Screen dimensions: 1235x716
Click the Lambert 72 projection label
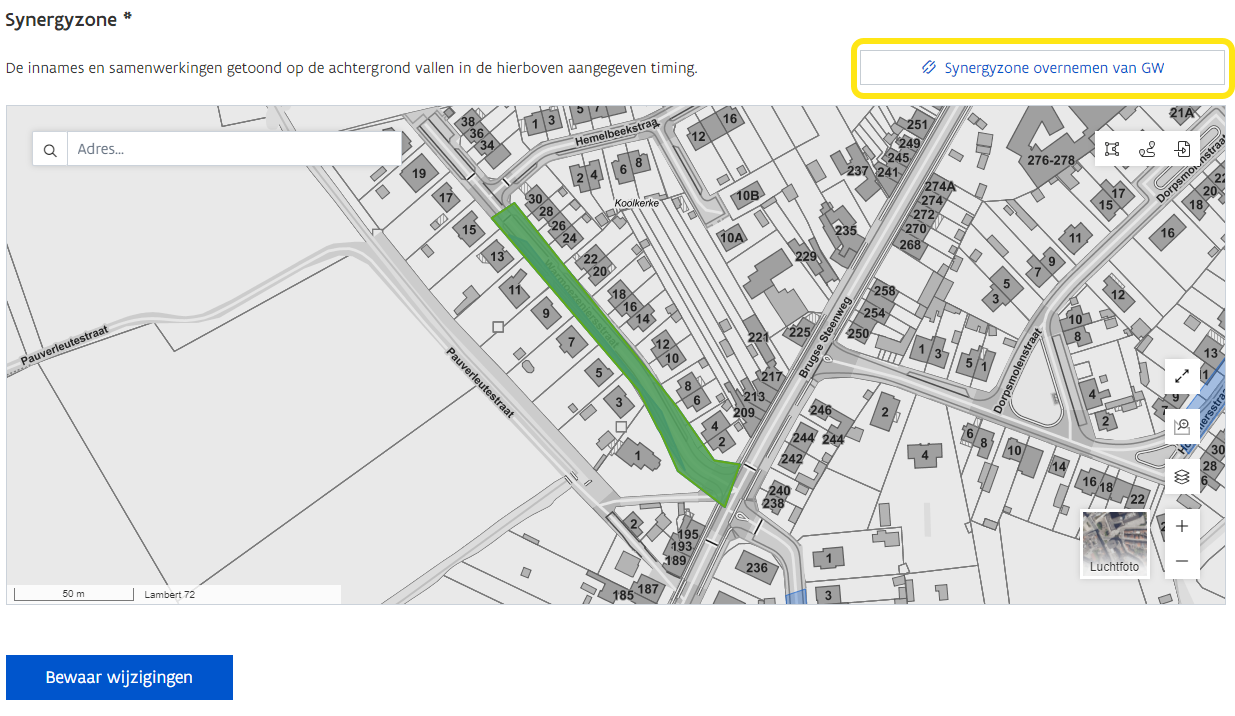tap(169, 594)
